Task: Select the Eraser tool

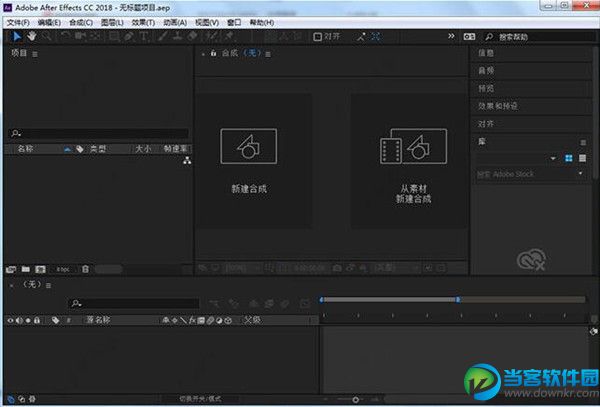Action: (x=192, y=36)
